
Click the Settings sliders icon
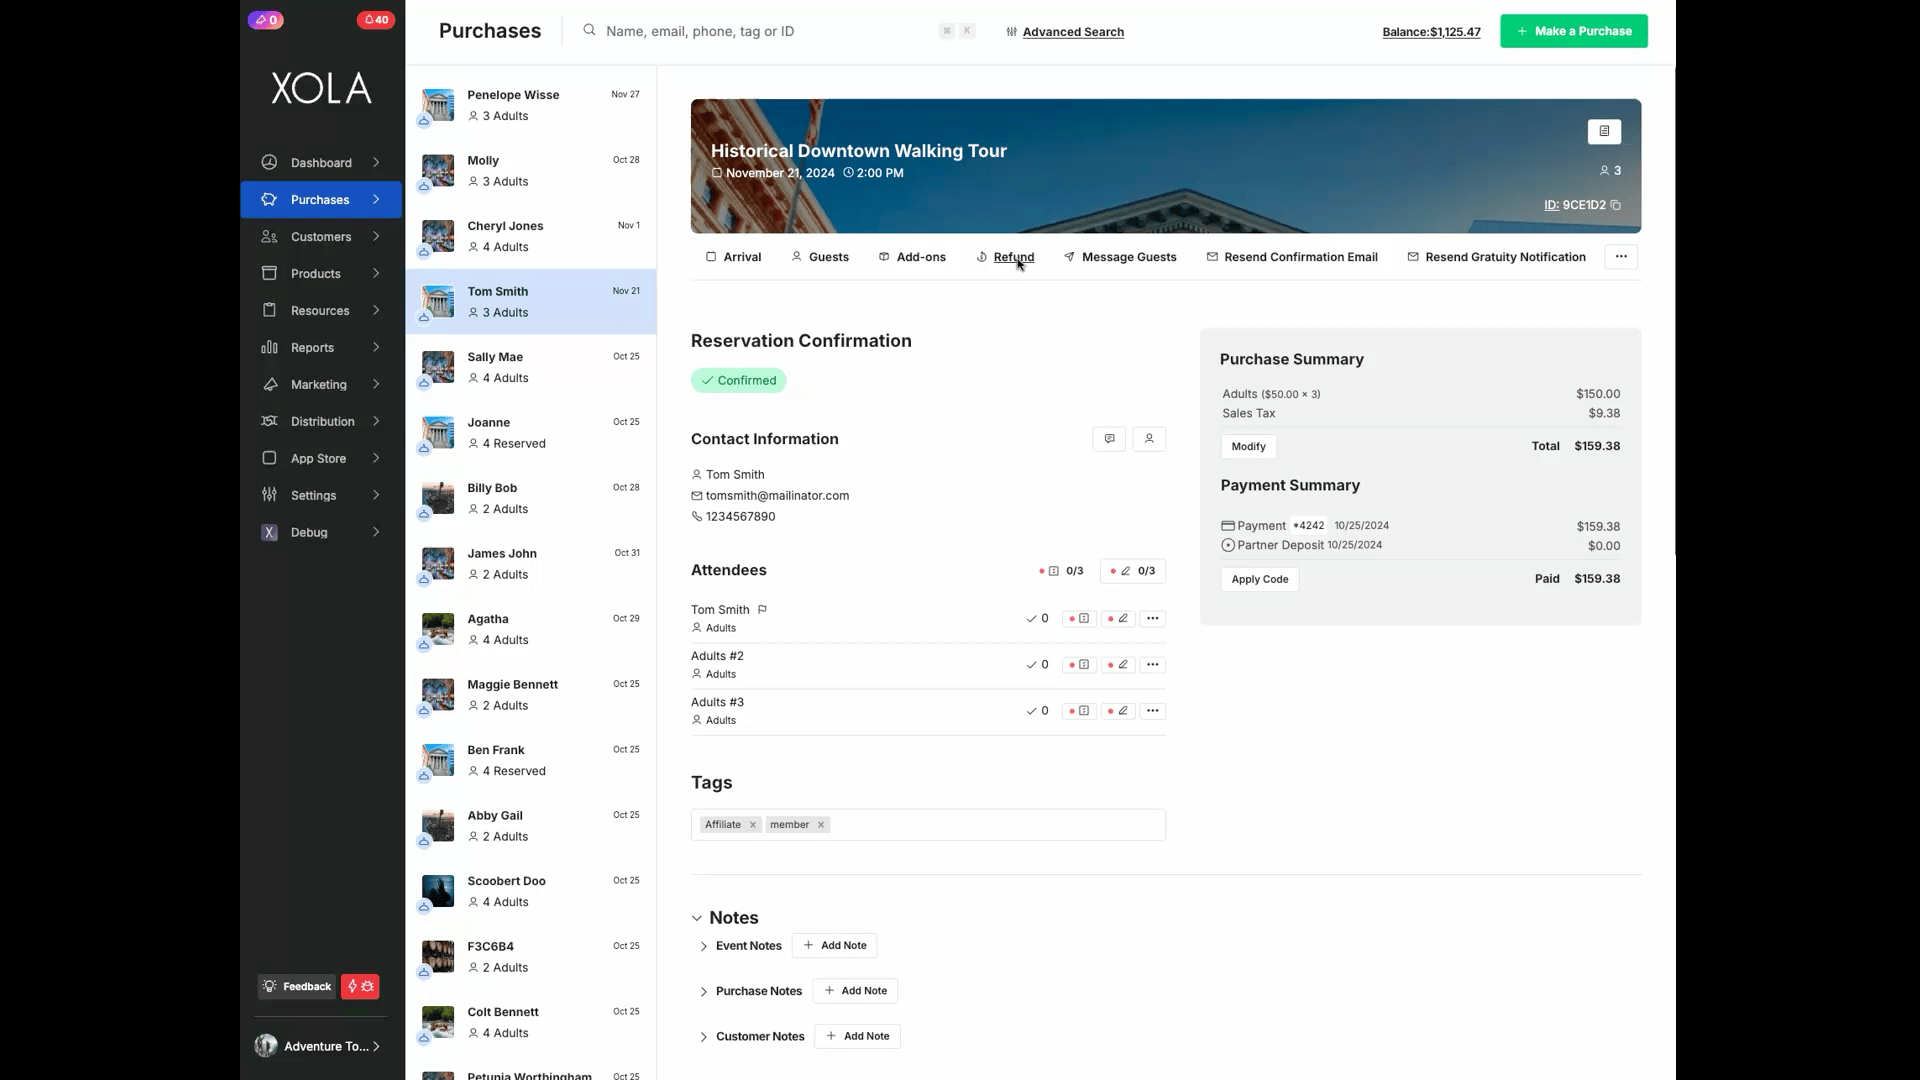click(269, 495)
